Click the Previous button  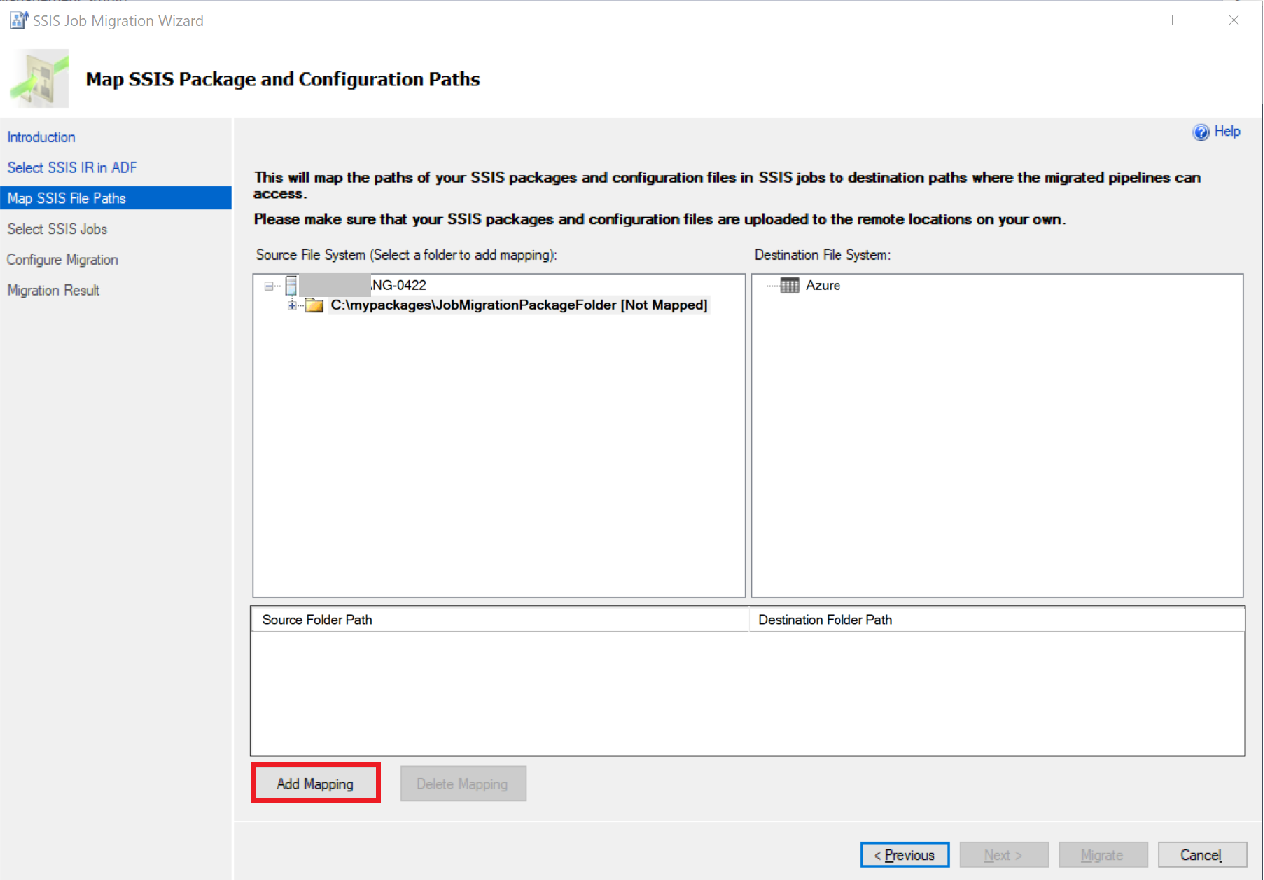click(x=904, y=854)
